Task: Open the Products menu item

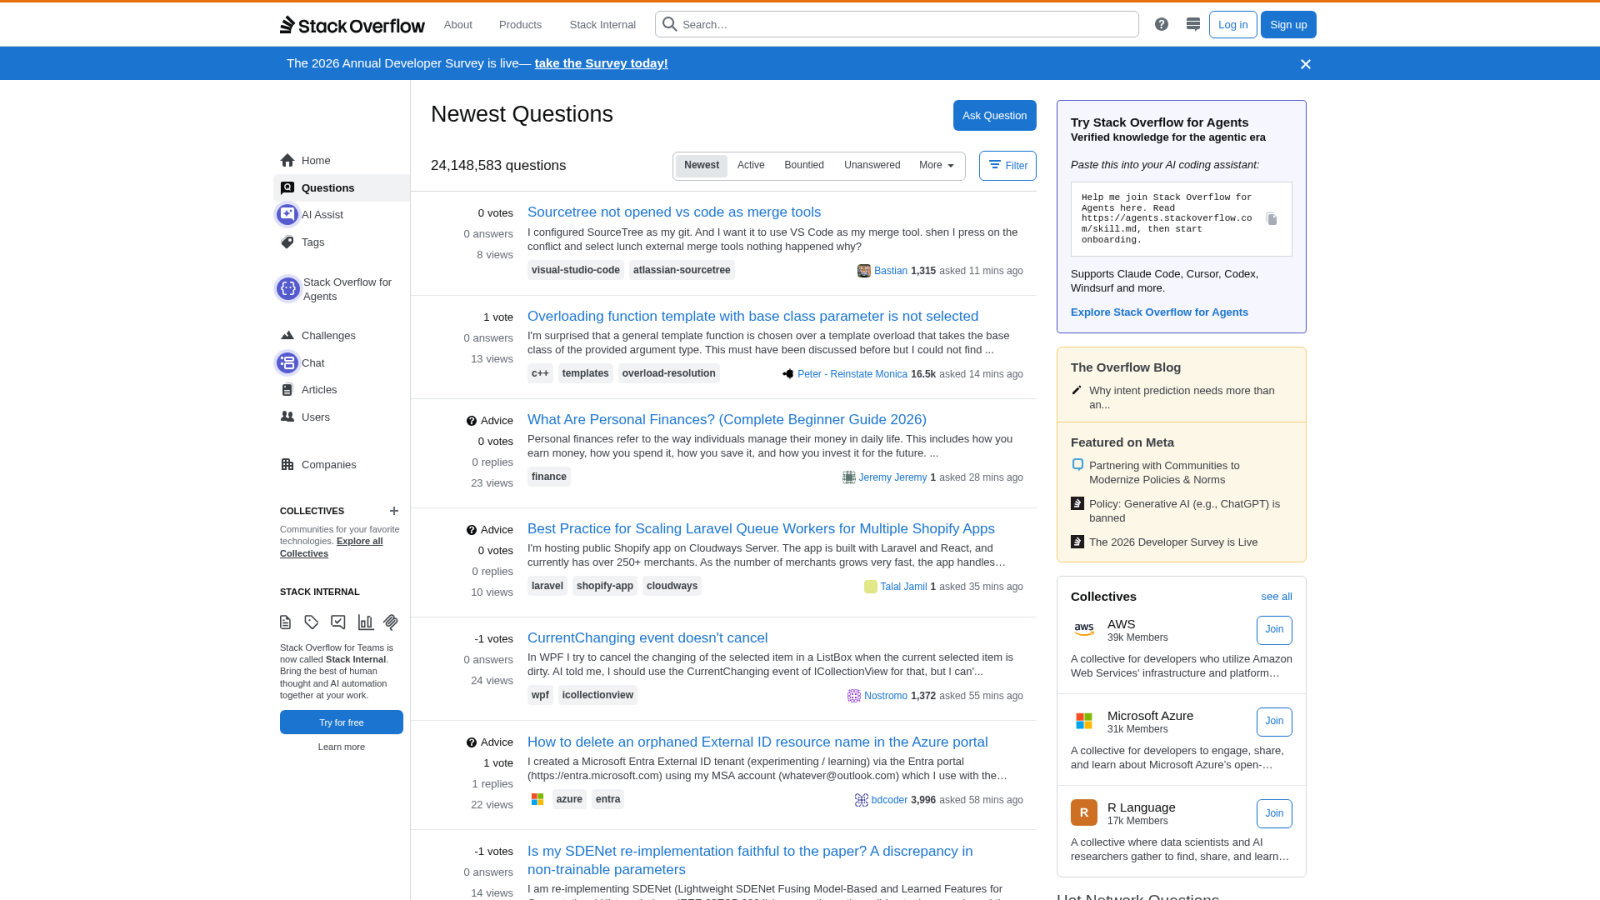Action: (520, 25)
